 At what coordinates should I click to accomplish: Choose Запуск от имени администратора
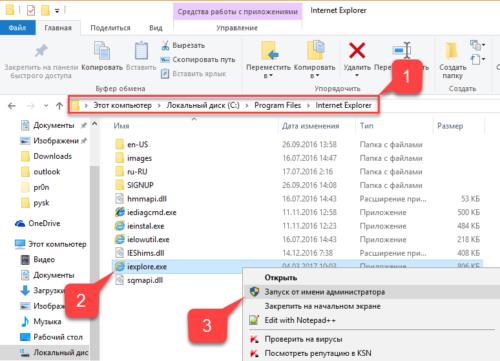[325, 292]
